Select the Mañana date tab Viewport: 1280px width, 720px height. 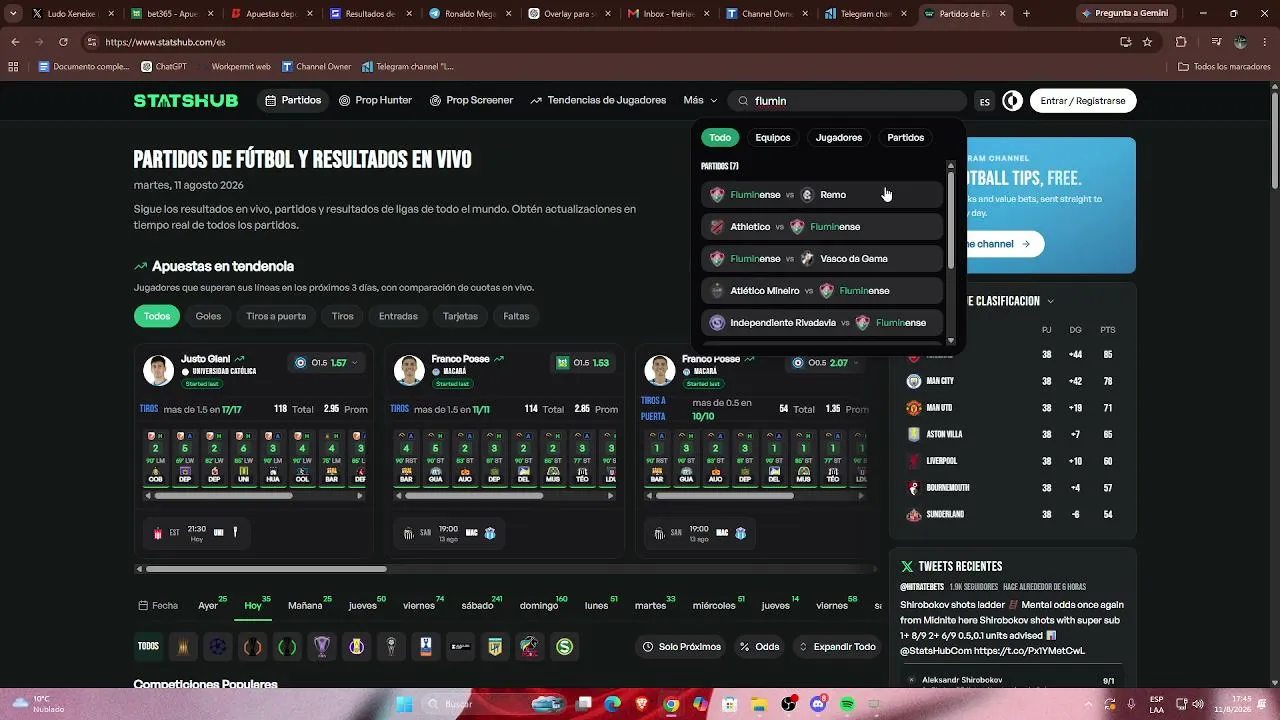(x=306, y=606)
